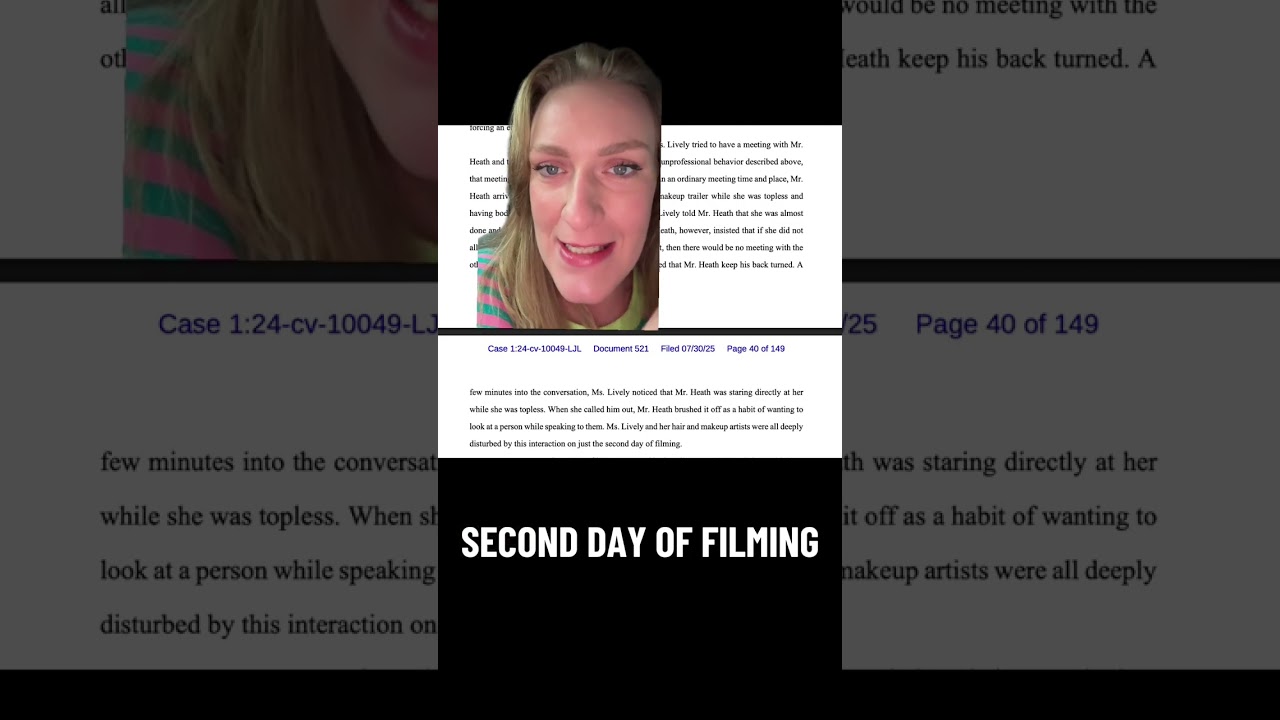The width and height of the screenshot is (1280, 720).
Task: Click 'Case 1:24-cv-10049-LJL' in the small document header
Action: point(534,349)
